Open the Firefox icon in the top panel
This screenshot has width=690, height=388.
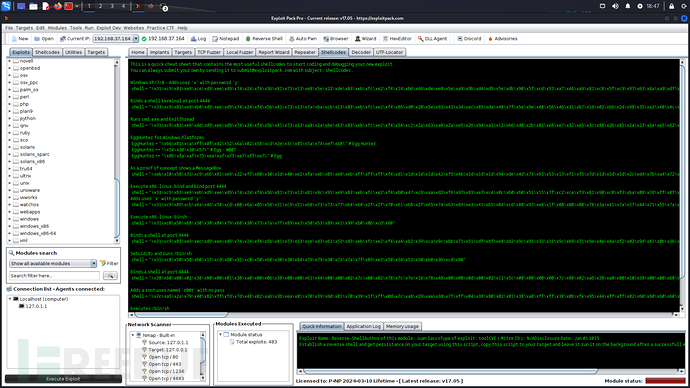pos(57,6)
